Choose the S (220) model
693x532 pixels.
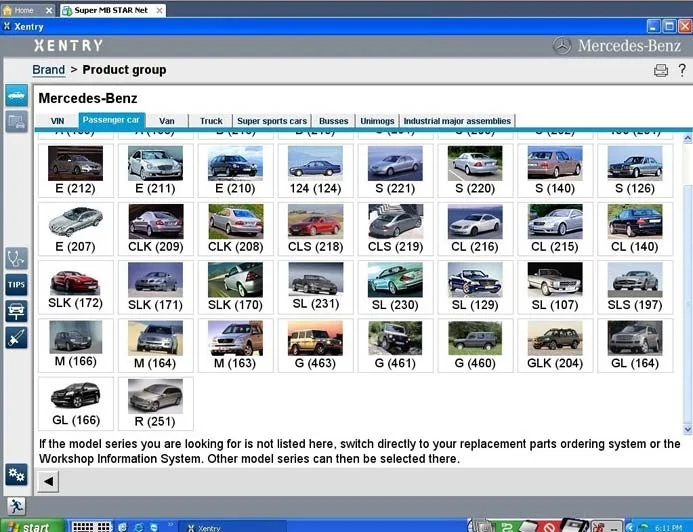tap(475, 171)
